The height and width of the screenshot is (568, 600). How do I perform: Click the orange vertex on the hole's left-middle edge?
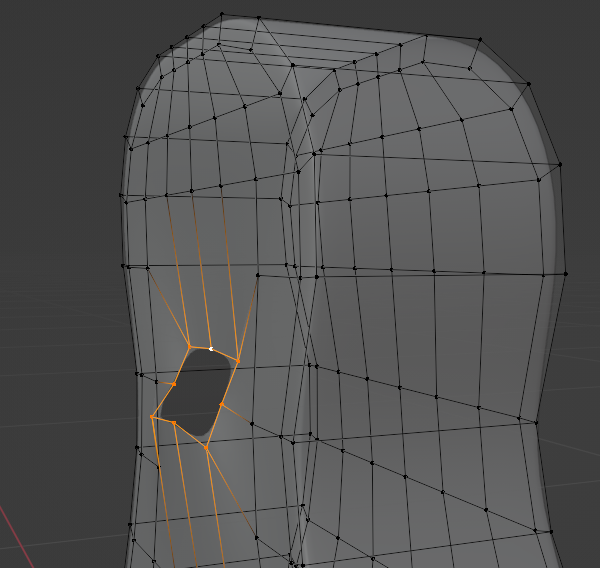pyautogui.click(x=174, y=383)
